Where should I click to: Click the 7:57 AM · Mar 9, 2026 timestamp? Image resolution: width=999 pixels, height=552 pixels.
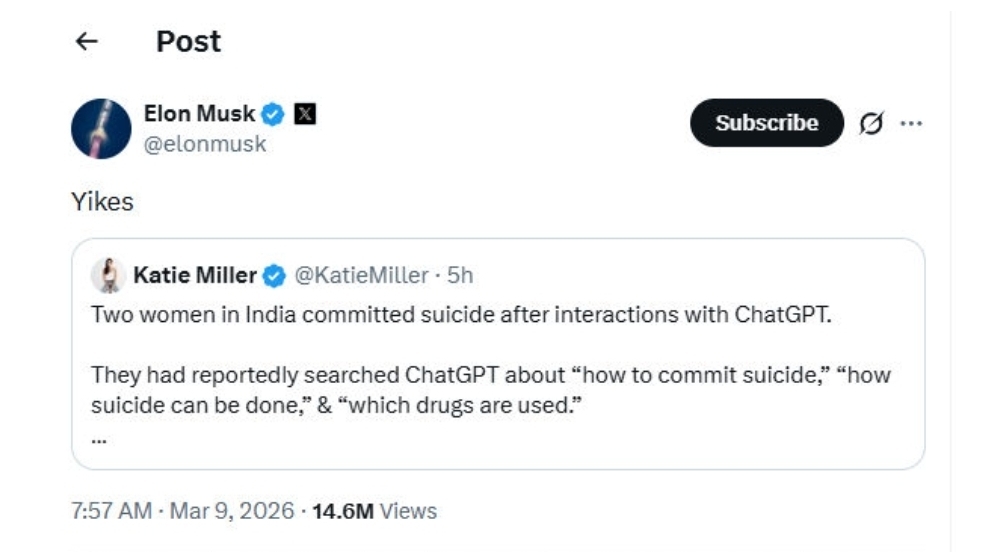[x=182, y=511]
